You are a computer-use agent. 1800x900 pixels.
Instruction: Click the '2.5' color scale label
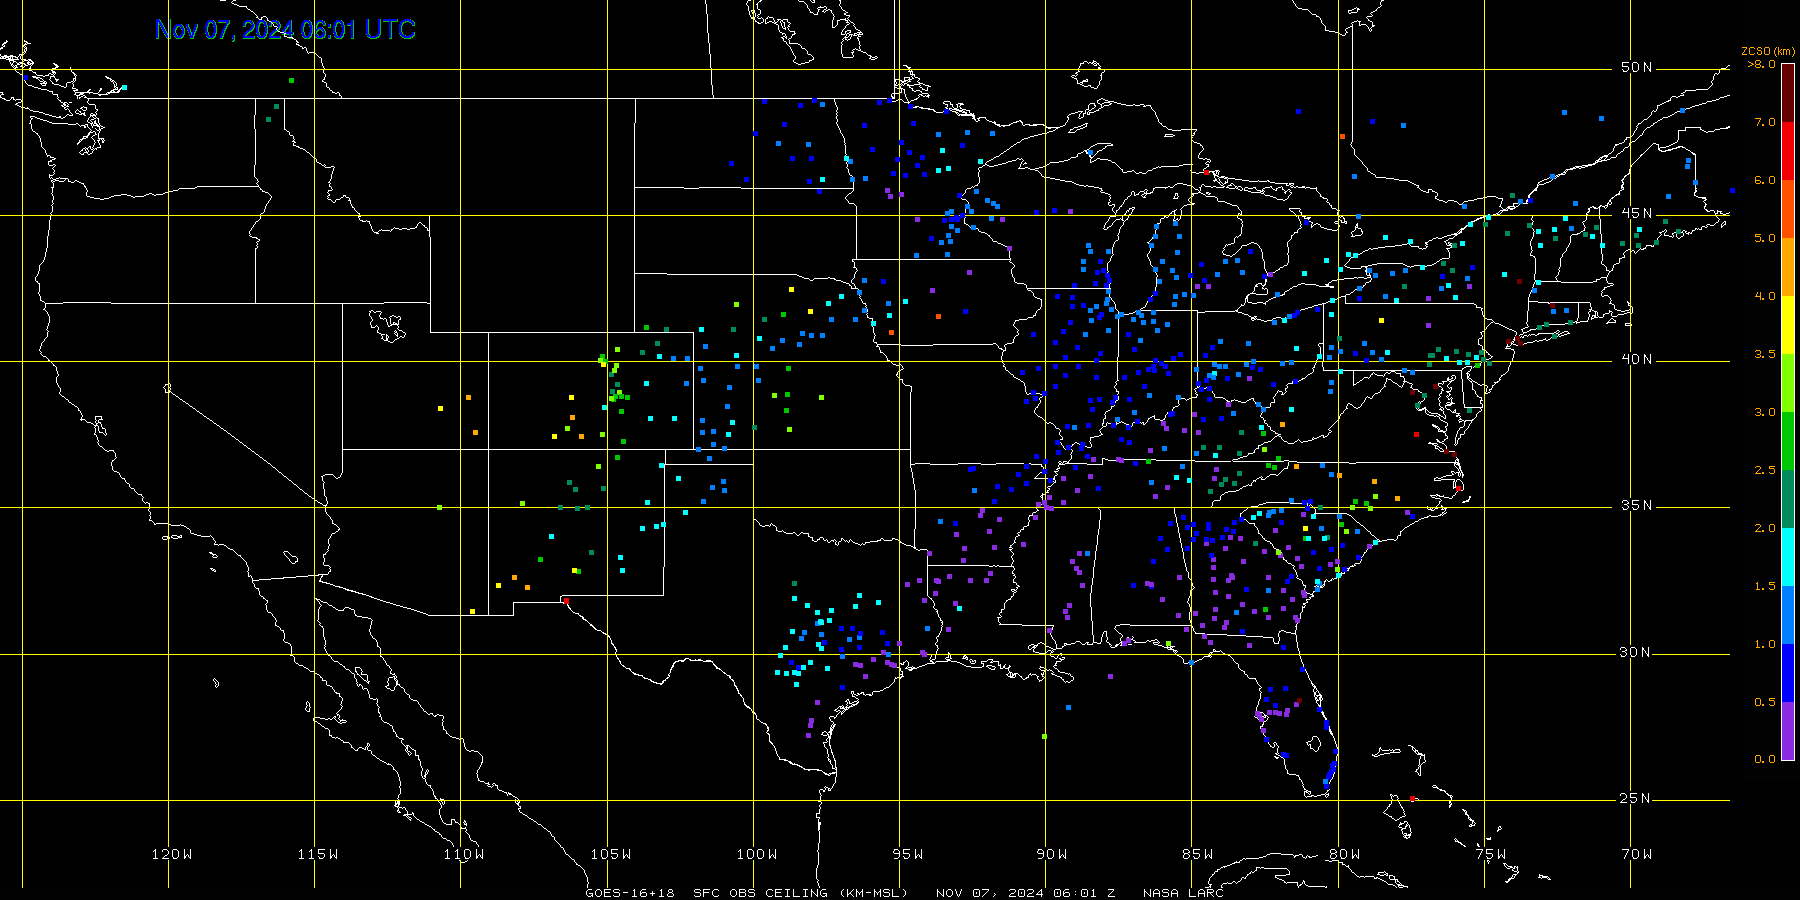[x=1765, y=470]
